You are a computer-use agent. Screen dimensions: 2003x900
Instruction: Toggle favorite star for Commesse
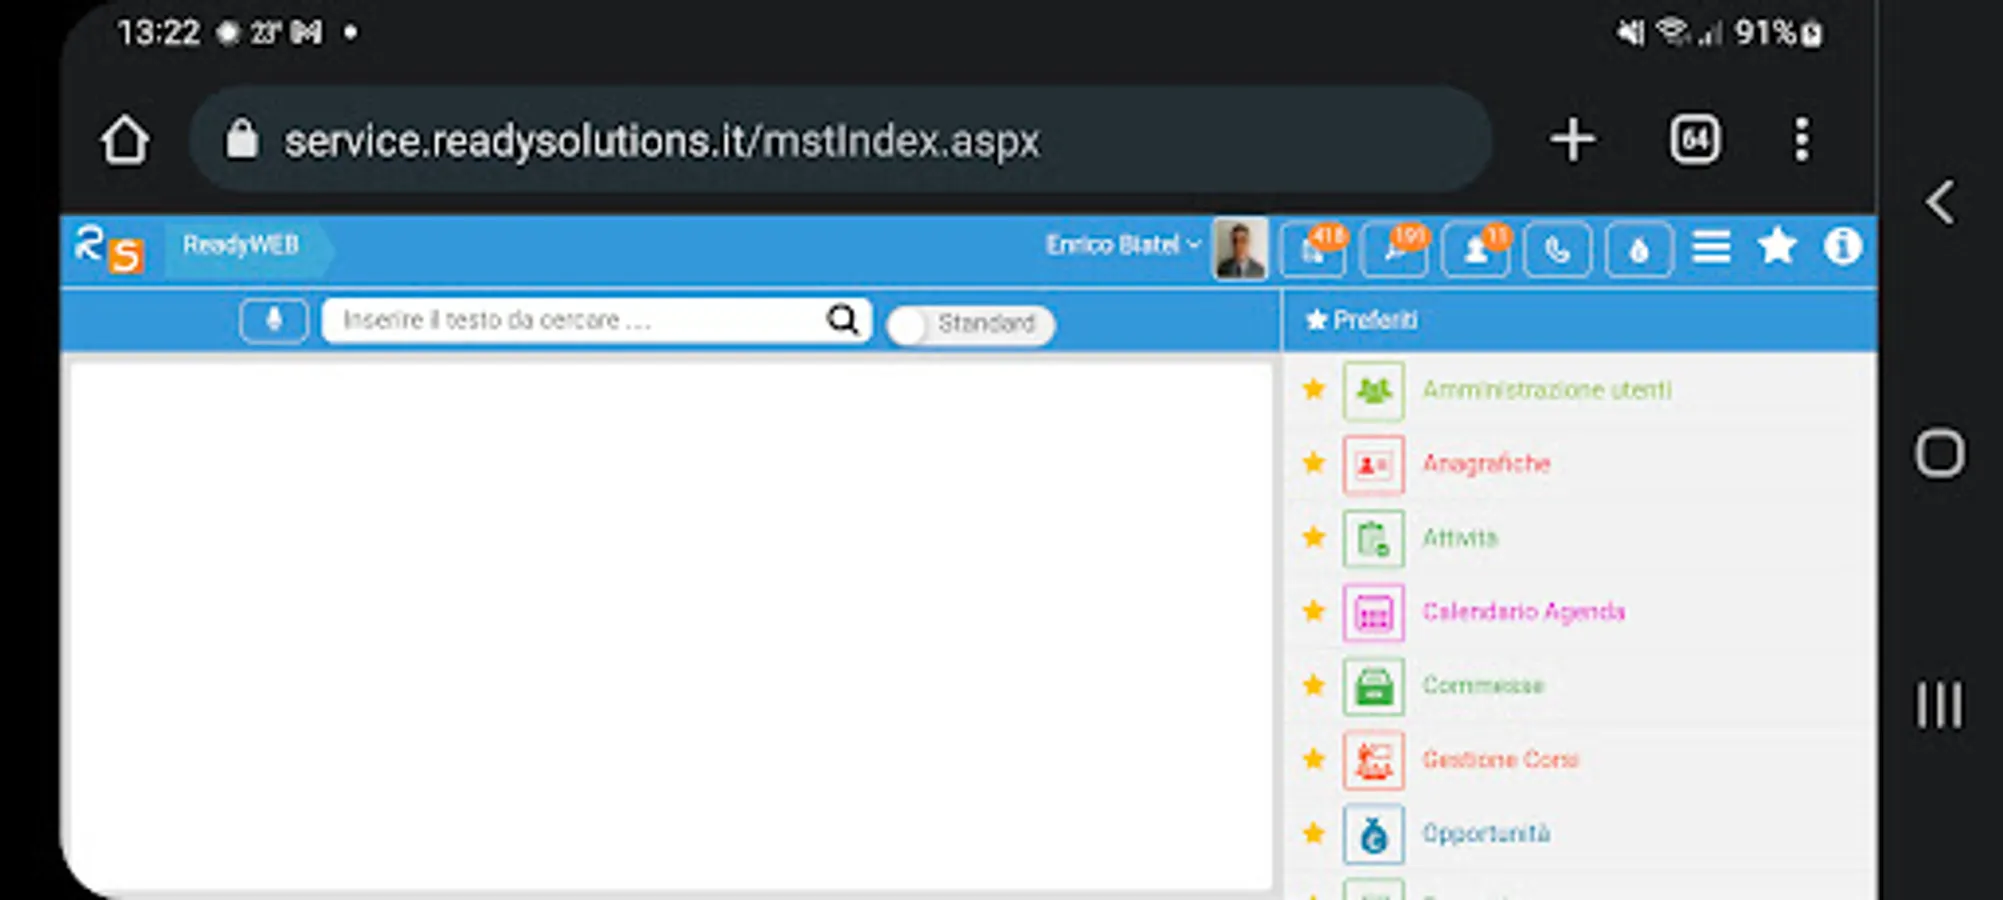click(x=1314, y=685)
